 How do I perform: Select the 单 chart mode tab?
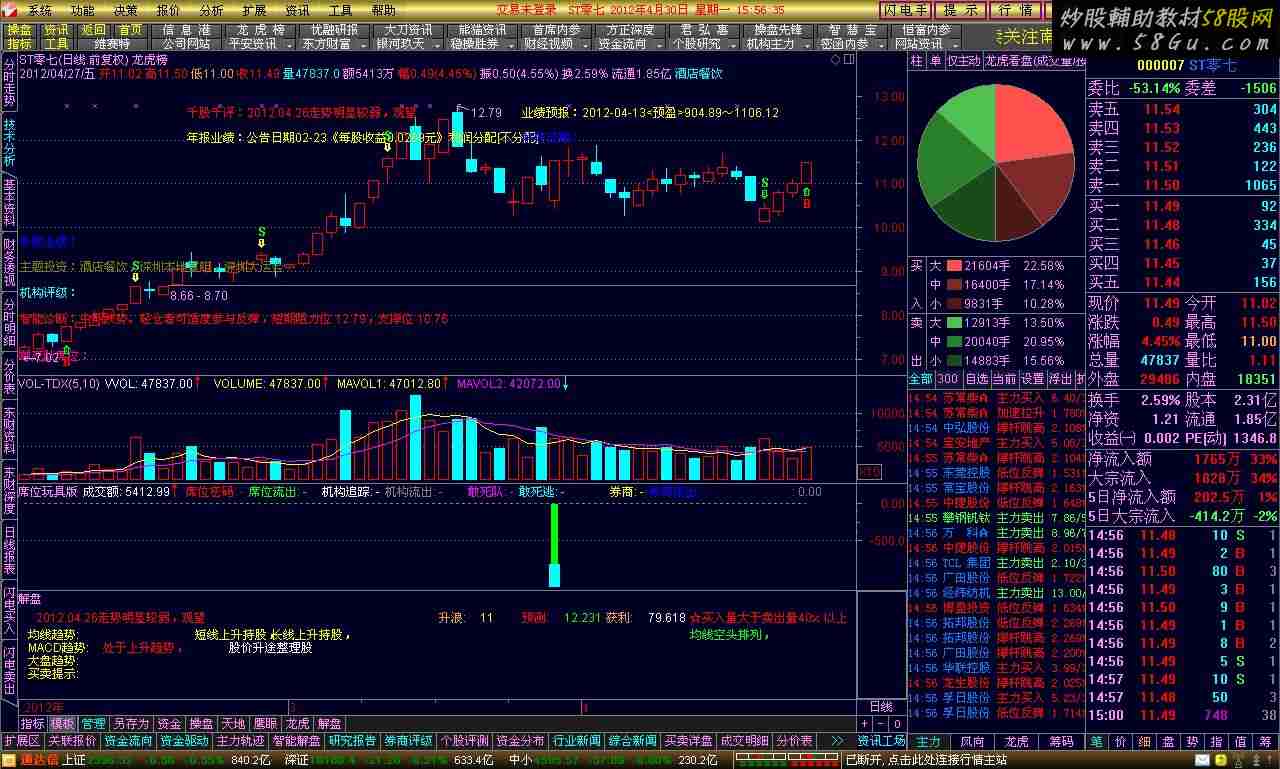[935, 61]
